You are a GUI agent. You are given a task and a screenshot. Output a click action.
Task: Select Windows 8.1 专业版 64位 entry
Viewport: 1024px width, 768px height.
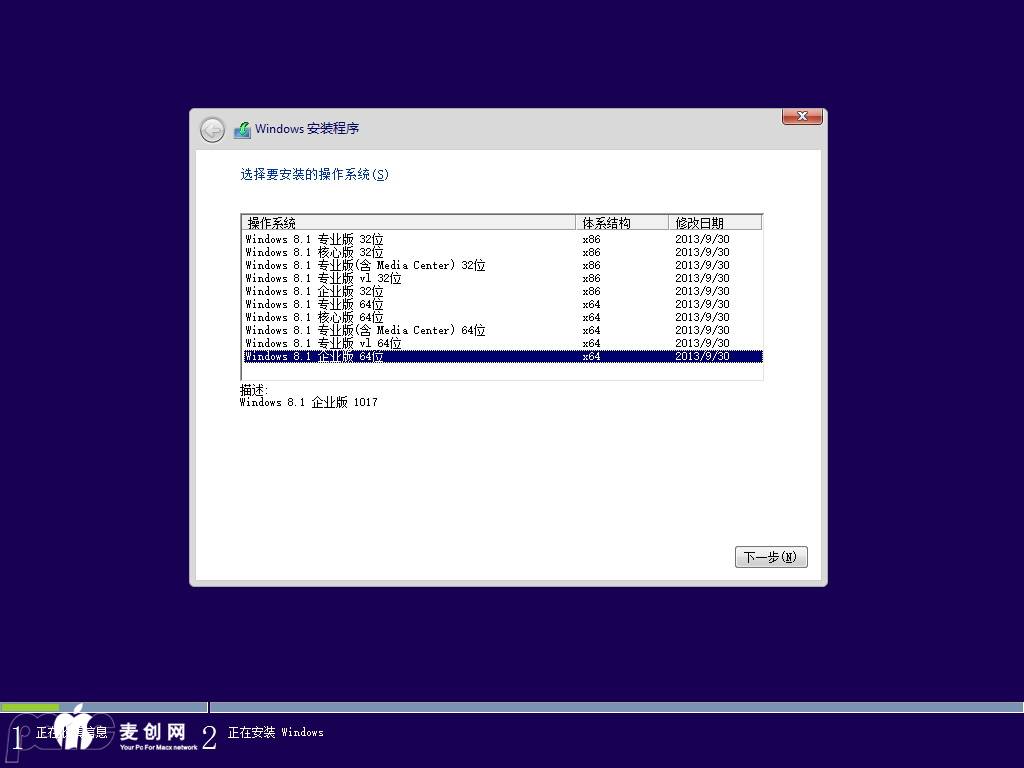315,305
